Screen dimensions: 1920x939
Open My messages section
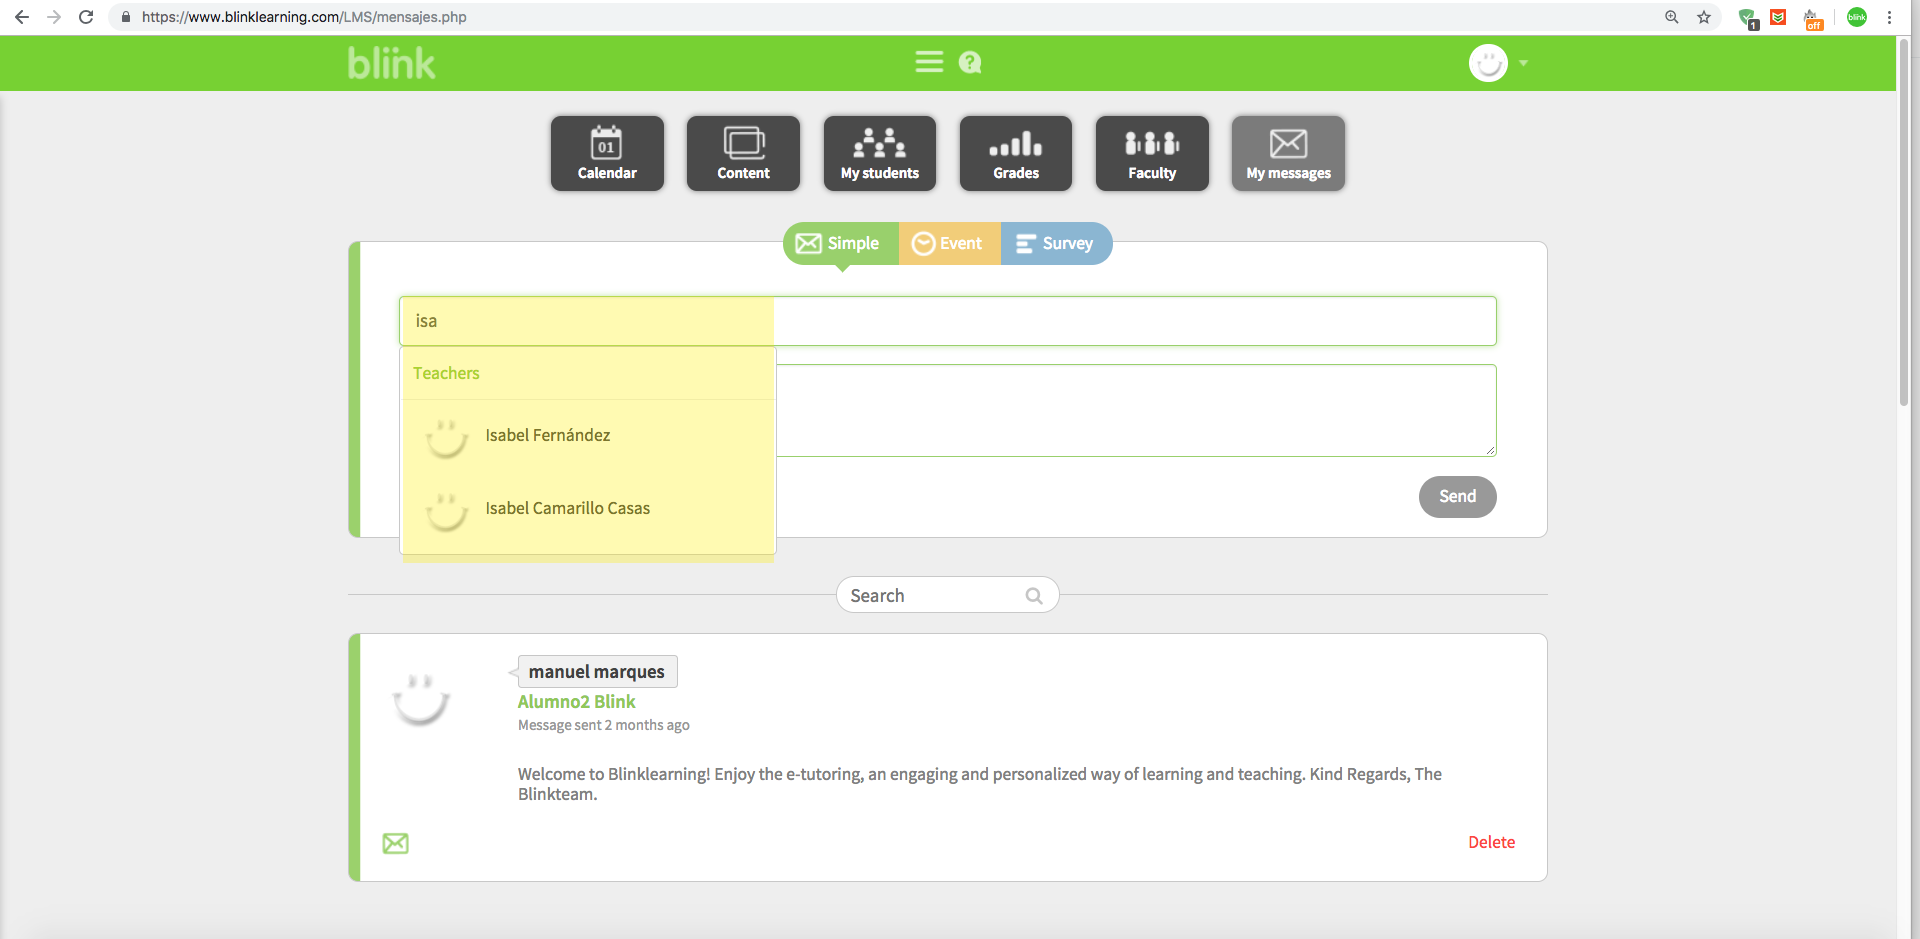1288,153
